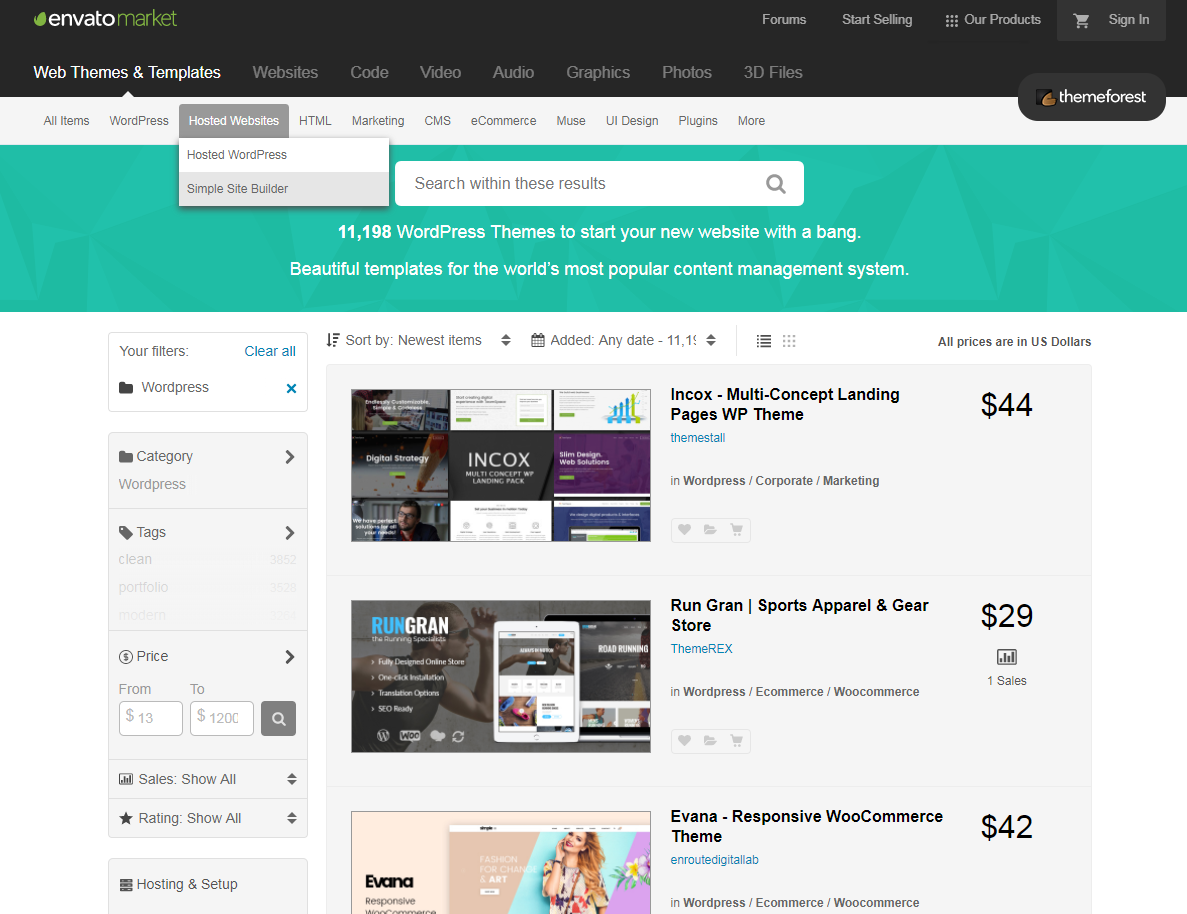Open the More submenu in category bar

click(x=751, y=121)
